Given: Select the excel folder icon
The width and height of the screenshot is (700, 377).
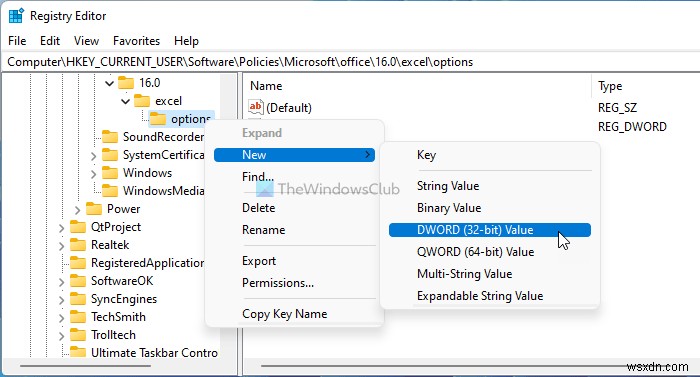Looking at the screenshot, I should point(142,101).
